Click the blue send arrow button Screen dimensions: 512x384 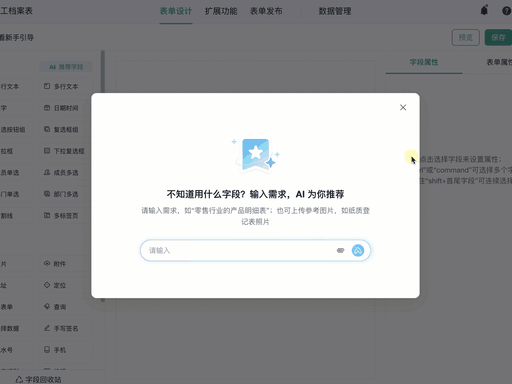[x=358, y=250]
